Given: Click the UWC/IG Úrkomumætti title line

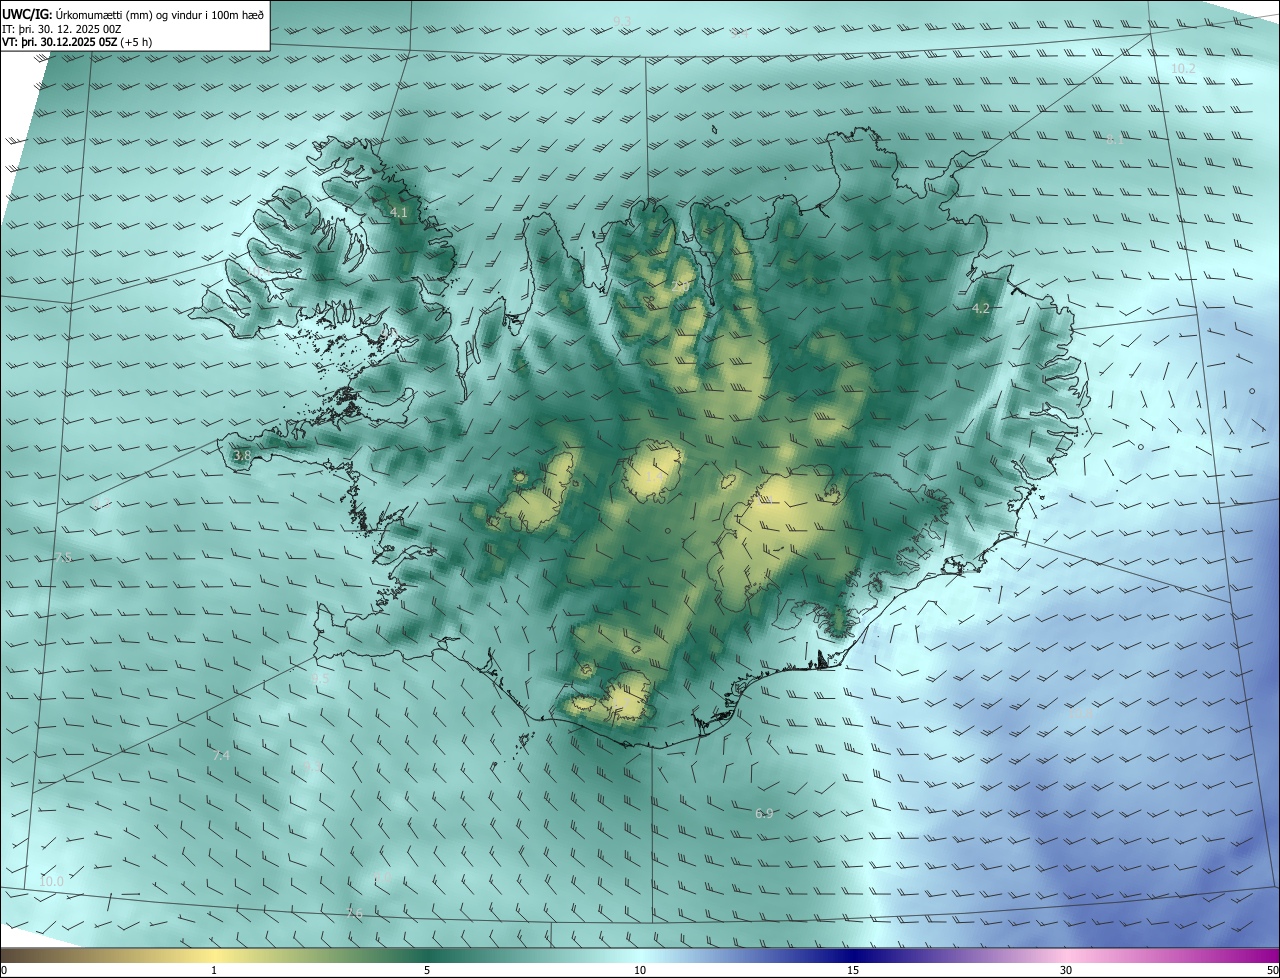Looking at the screenshot, I should [x=133, y=14].
